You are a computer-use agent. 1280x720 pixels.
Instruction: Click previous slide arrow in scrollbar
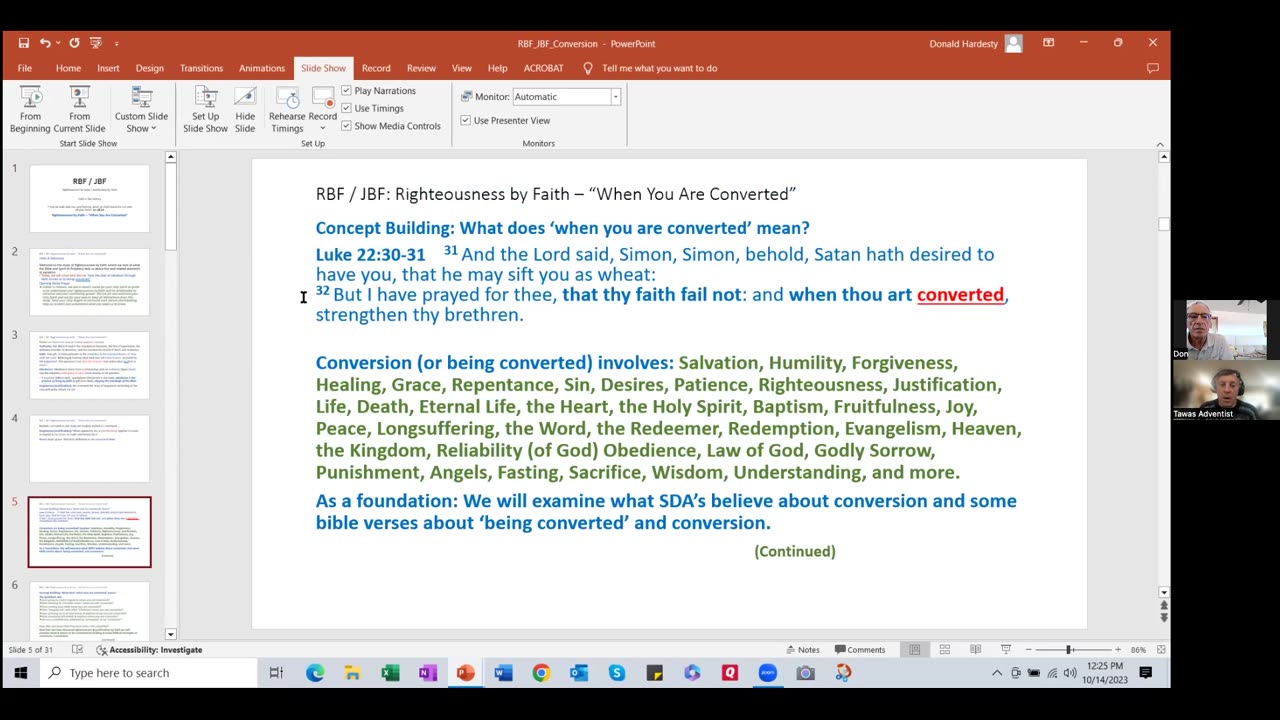1163,605
